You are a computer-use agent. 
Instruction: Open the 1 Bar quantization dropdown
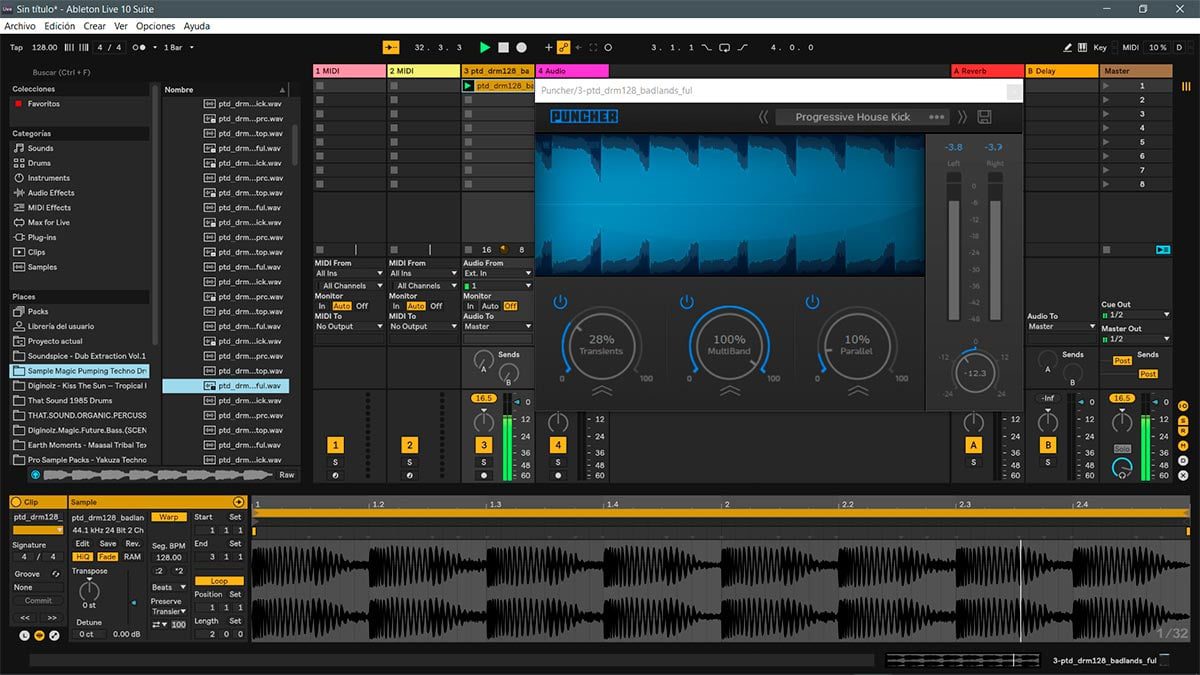click(179, 47)
